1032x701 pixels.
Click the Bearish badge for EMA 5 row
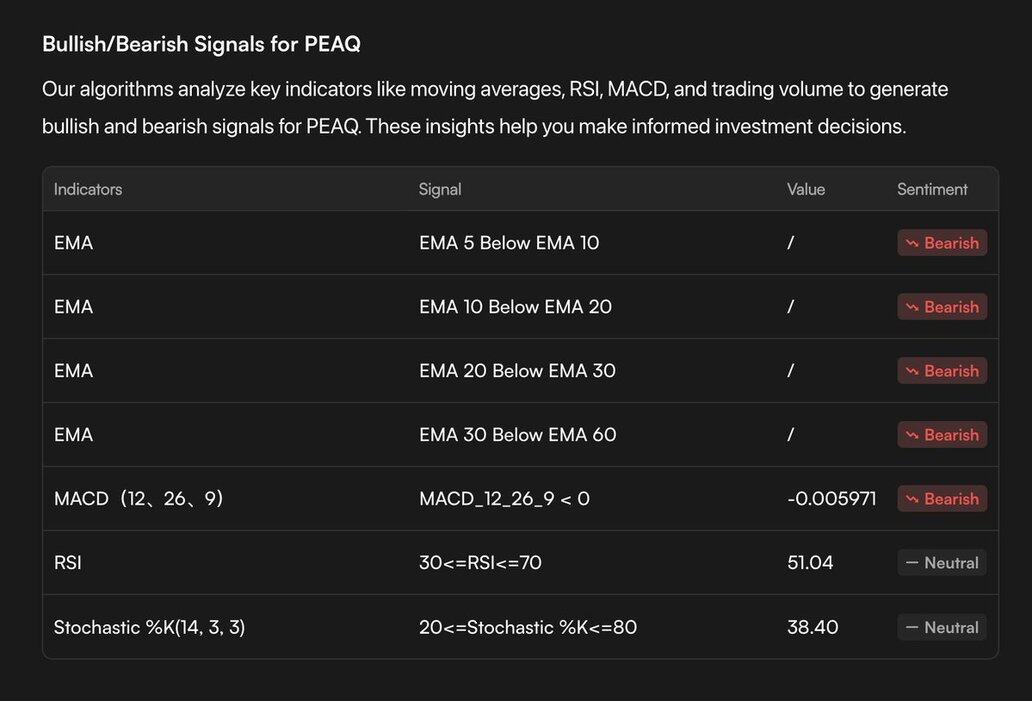941,243
